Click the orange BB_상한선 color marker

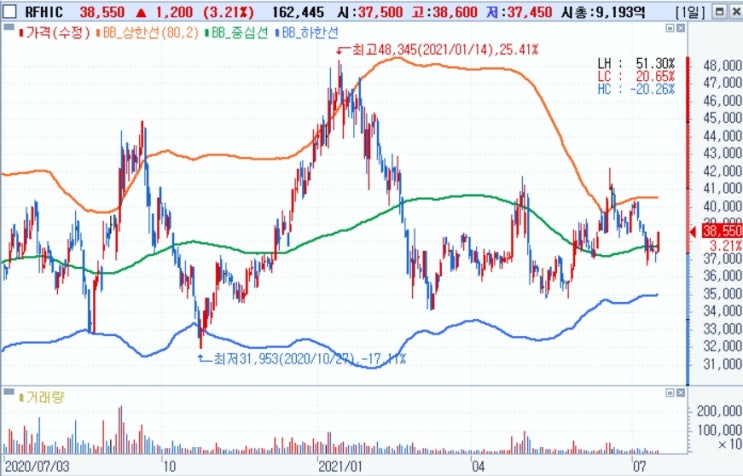pyautogui.click(x=98, y=33)
